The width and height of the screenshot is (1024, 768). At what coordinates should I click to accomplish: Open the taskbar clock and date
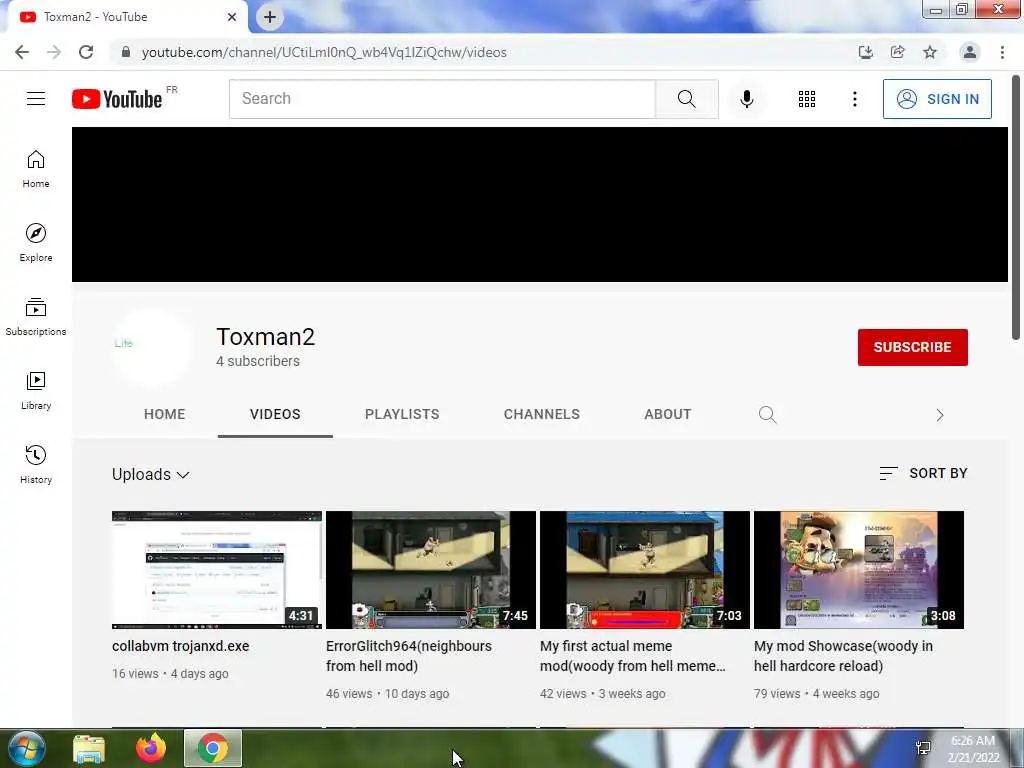coord(973,749)
